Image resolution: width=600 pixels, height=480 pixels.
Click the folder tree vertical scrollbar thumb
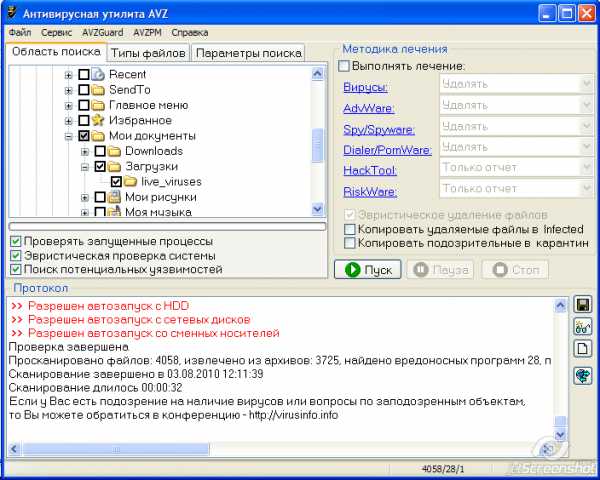tap(318, 145)
